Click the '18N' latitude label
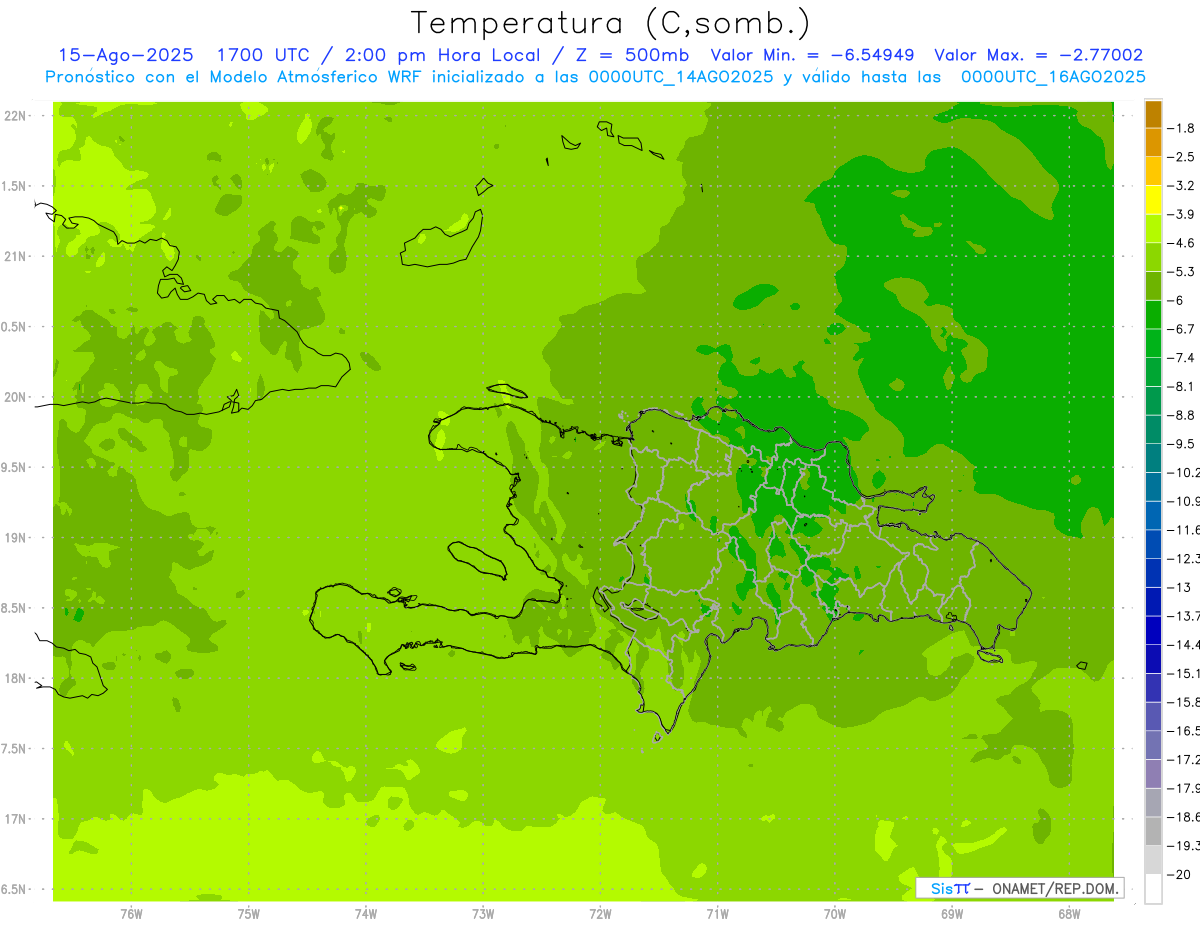Viewport: 1200px width, 927px height. click(x=17, y=678)
